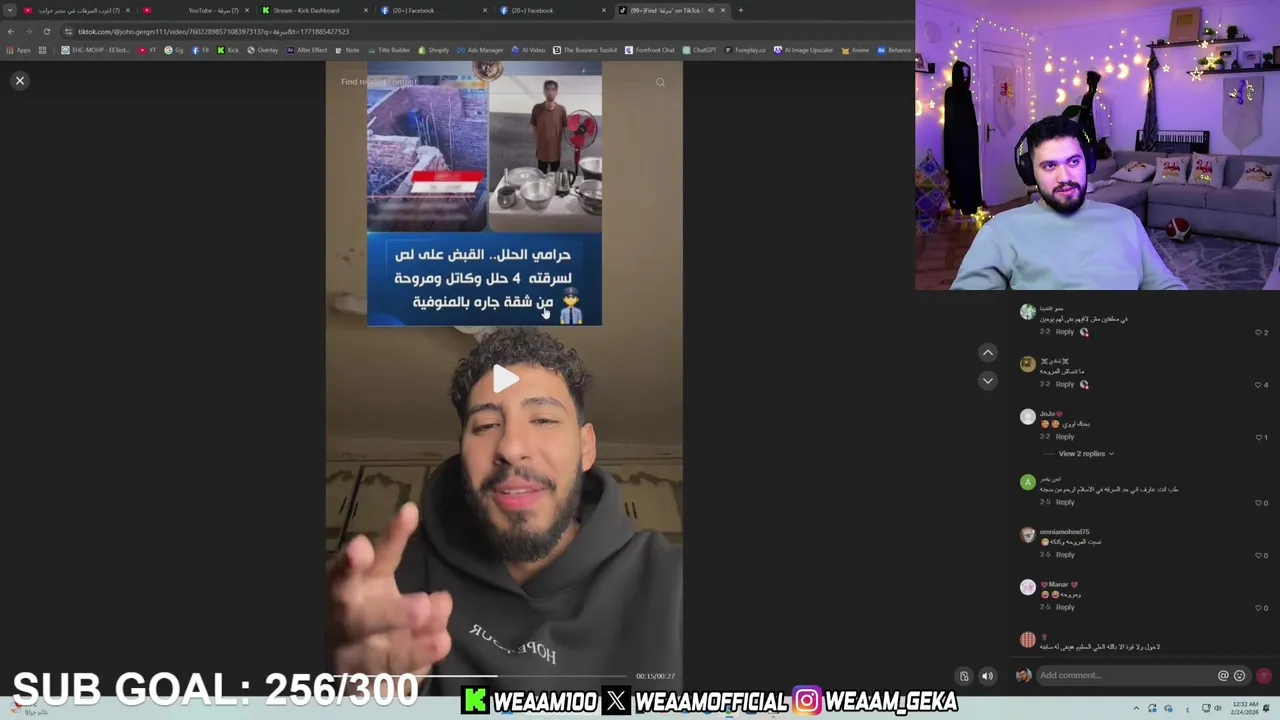Open the FB bookmark
Image resolution: width=1280 pixels, height=720 pixels.
pos(201,50)
